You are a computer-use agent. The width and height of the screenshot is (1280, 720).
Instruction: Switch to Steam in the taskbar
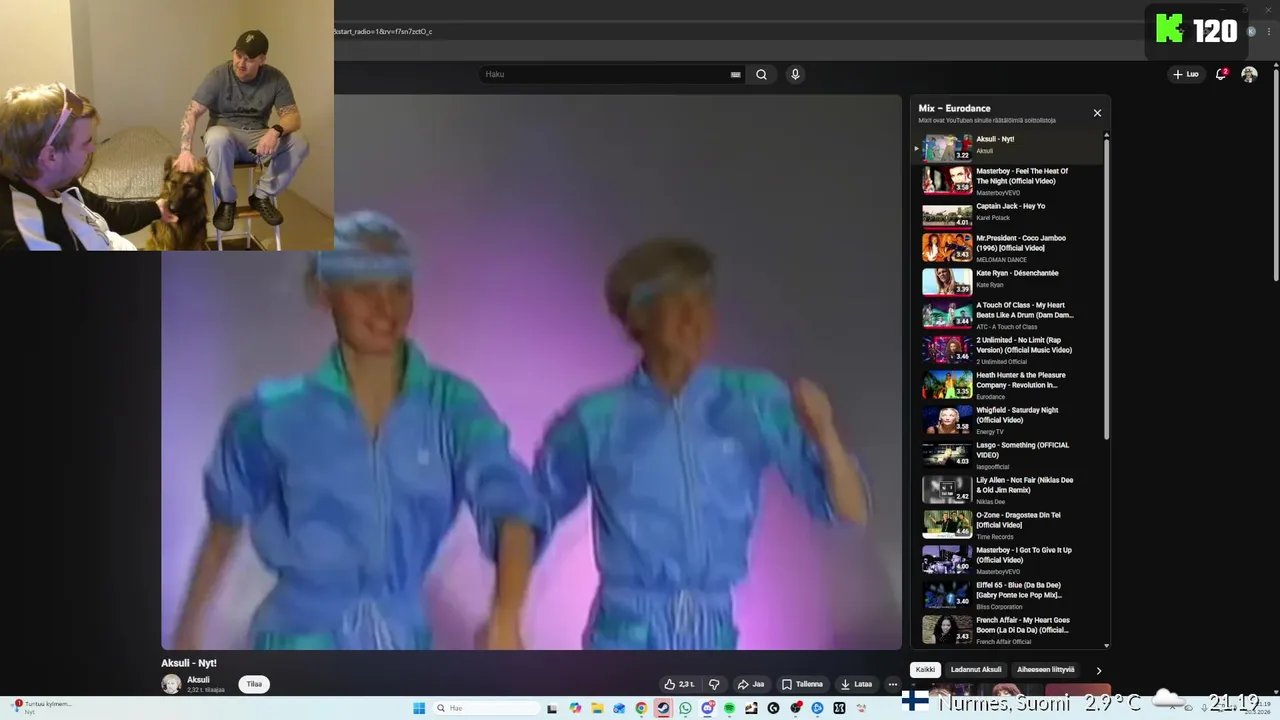coord(663,708)
